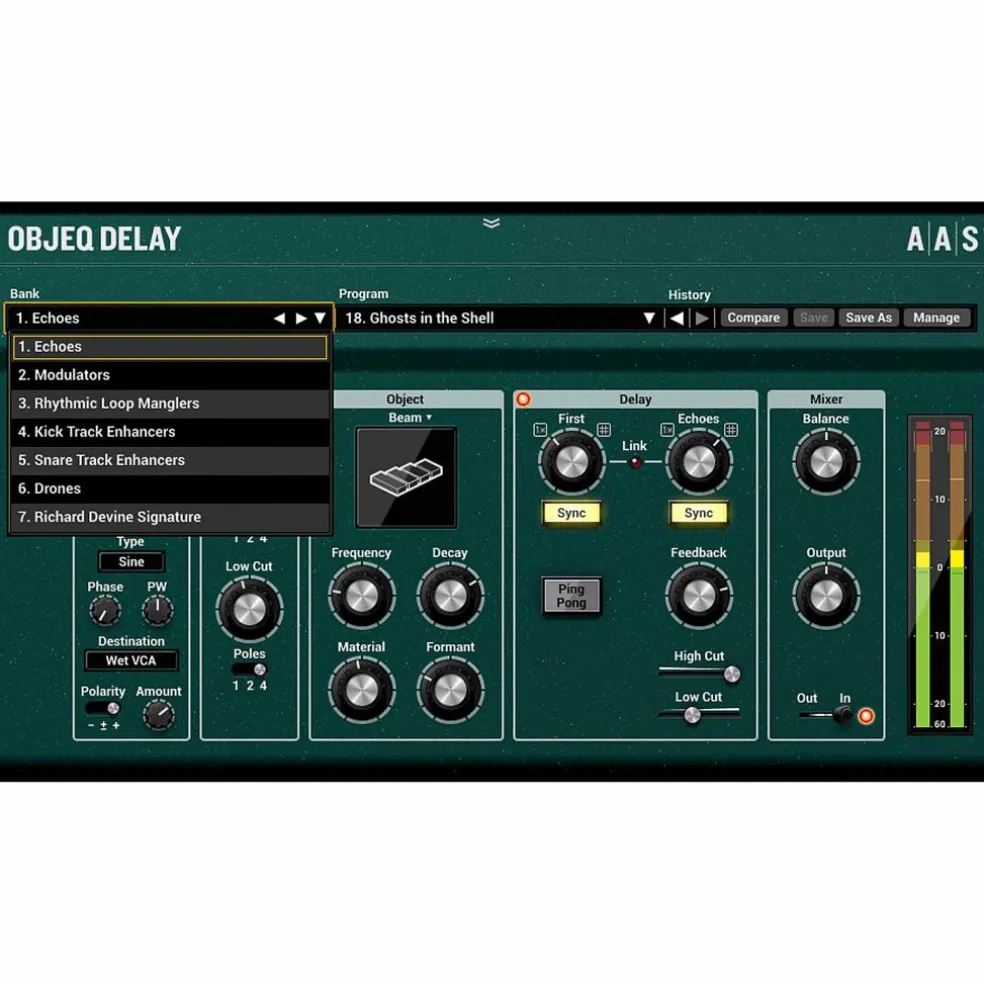
Task: Toggle Sync under the Echoes knob
Action: point(698,513)
